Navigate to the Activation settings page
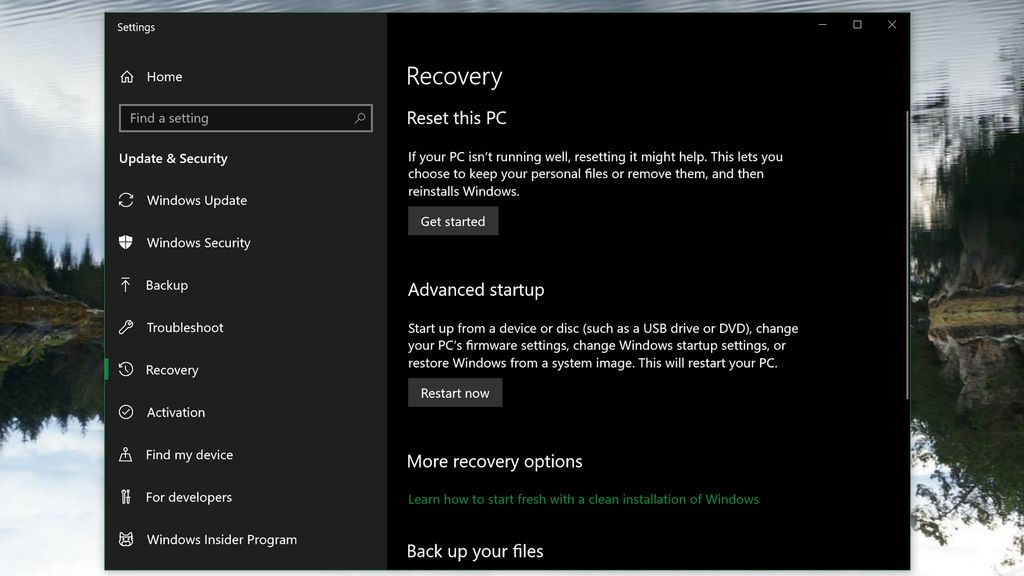1024x576 pixels. [180, 412]
